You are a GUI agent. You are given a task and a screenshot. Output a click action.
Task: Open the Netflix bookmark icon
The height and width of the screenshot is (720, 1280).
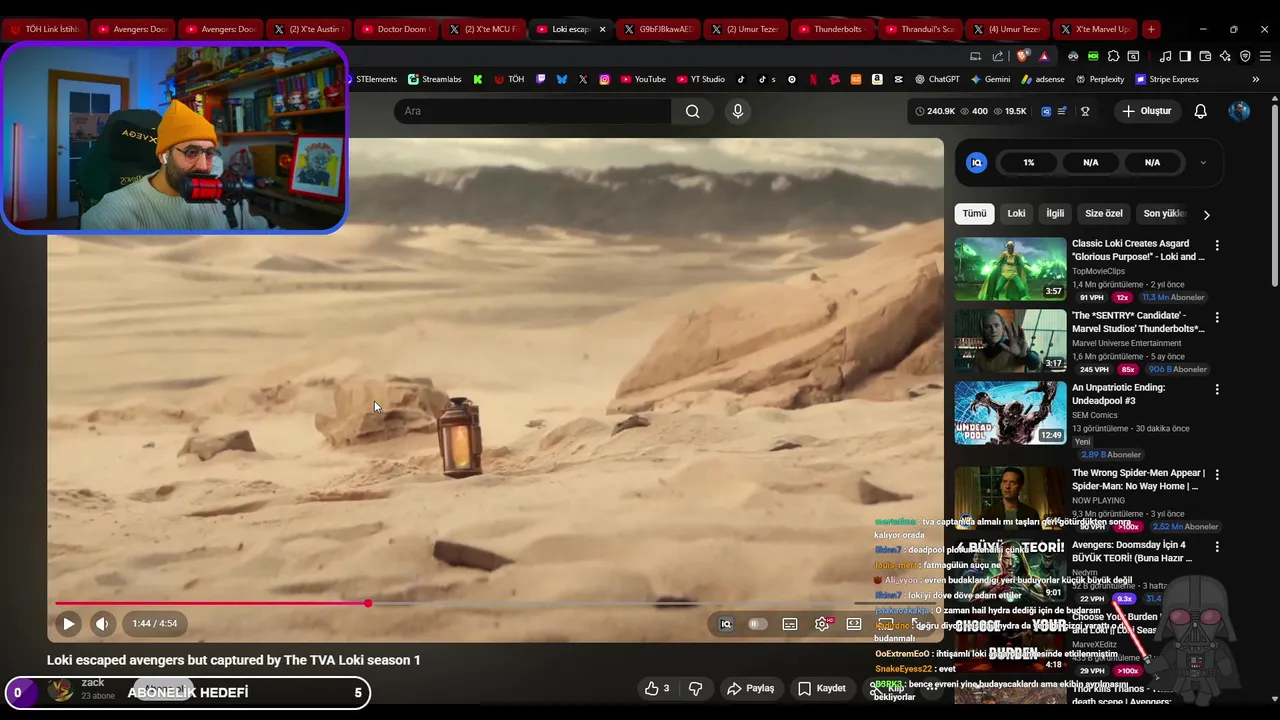tap(813, 79)
